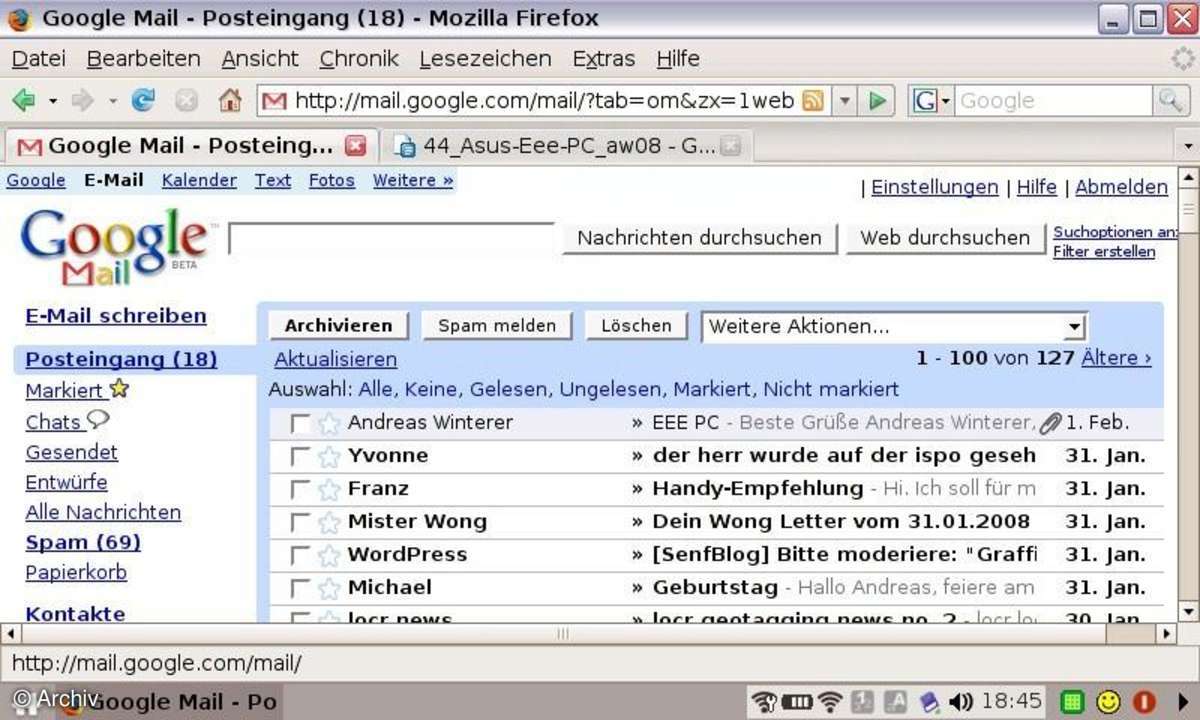Open the Einstellungen link
The width and height of the screenshot is (1200, 720).
(935, 187)
